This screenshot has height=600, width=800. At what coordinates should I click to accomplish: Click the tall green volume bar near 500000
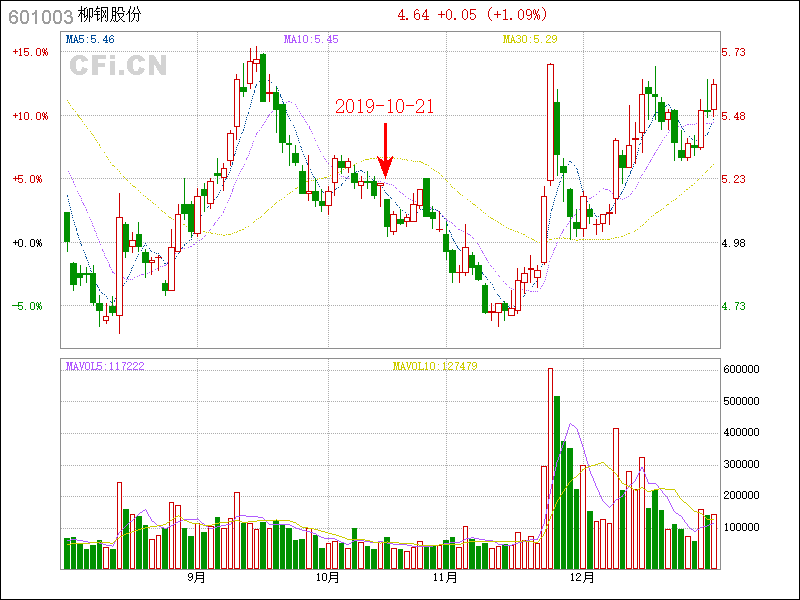tap(557, 483)
